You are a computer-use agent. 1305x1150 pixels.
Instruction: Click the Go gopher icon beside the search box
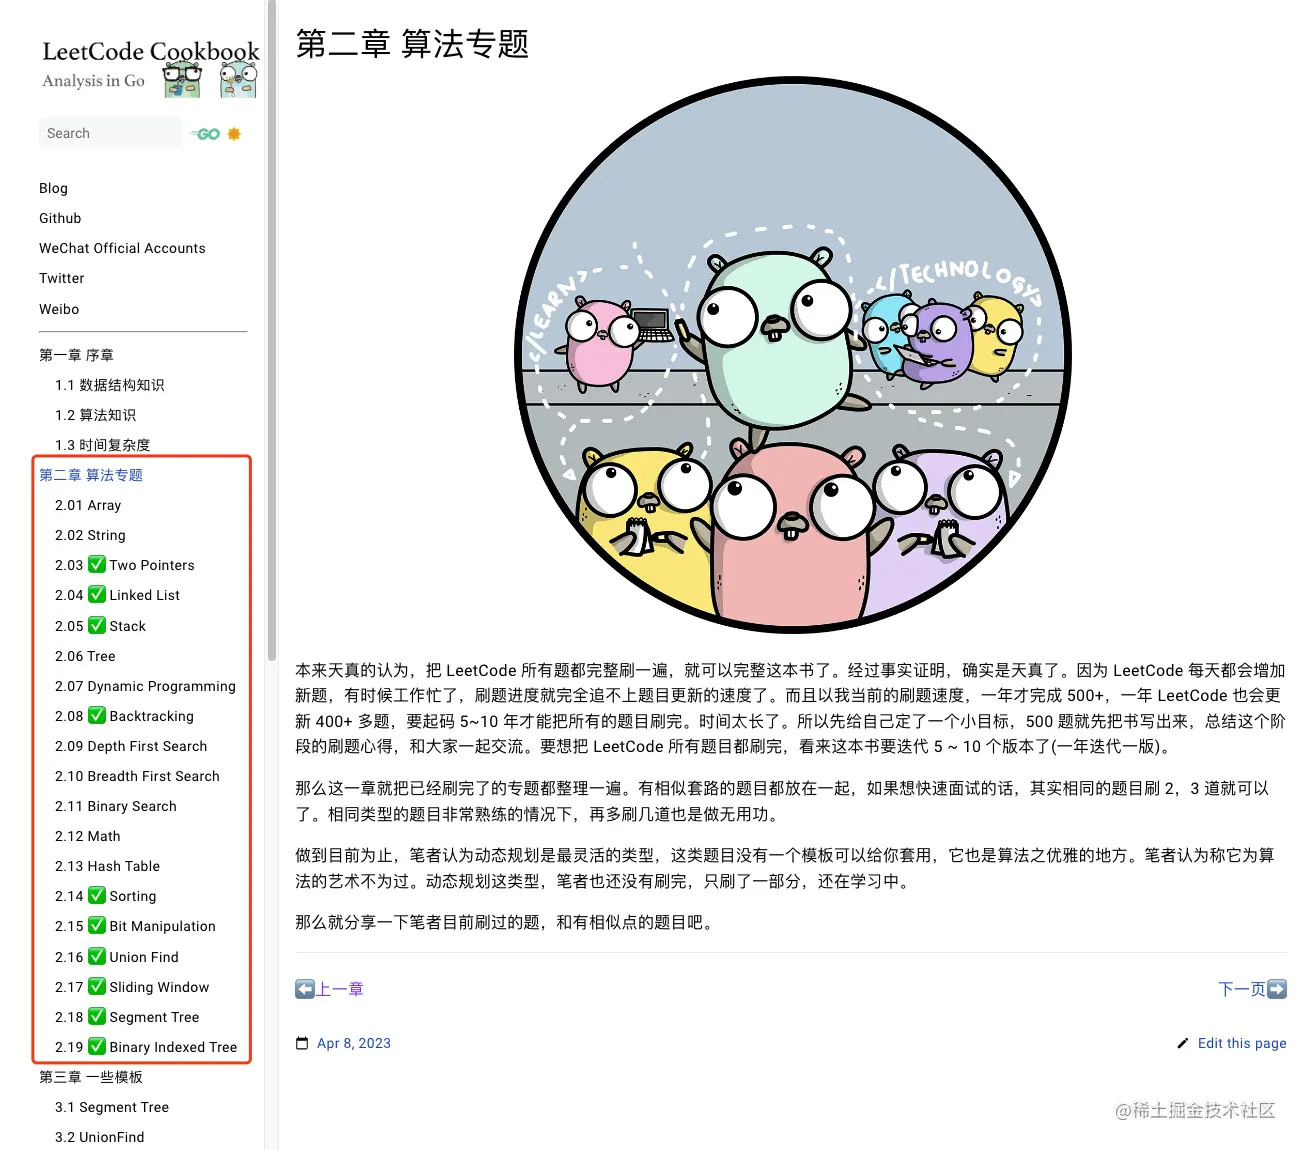[x=207, y=134]
